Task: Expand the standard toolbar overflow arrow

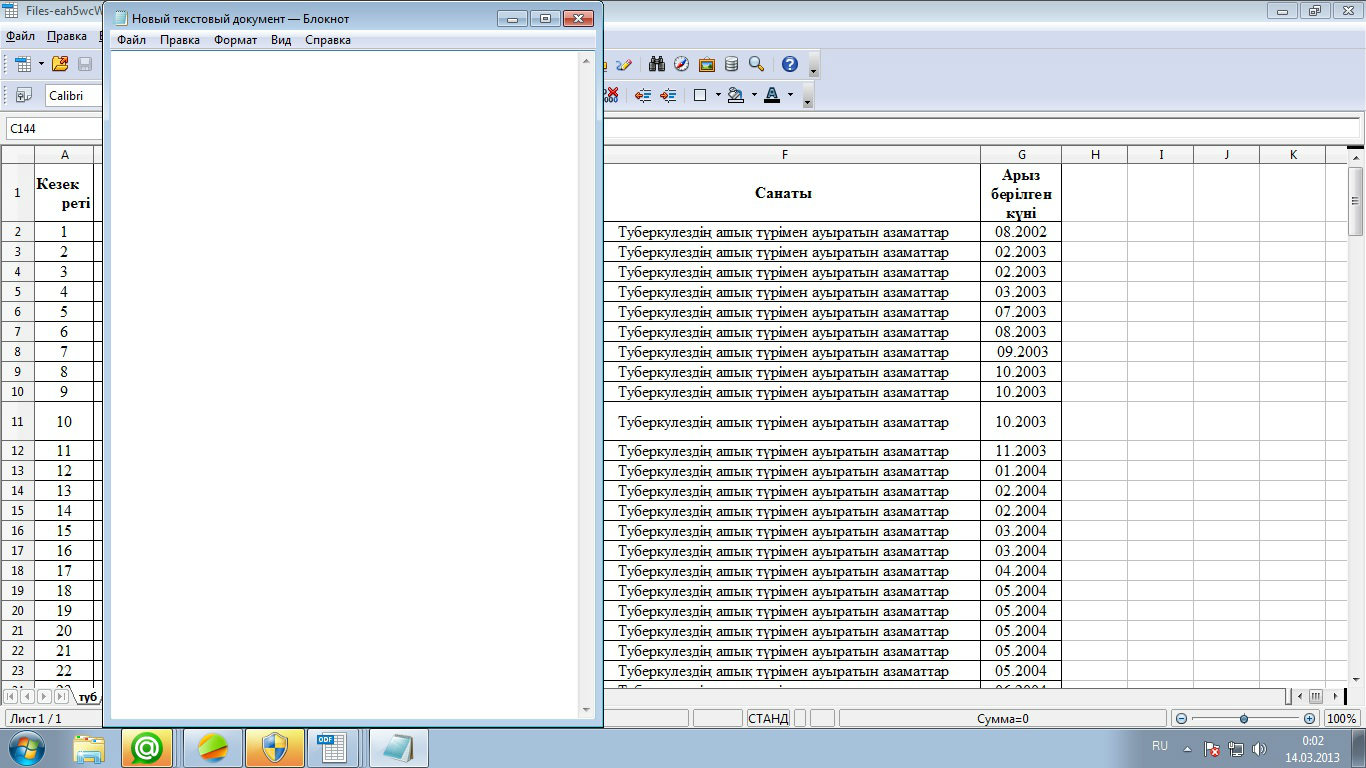Action: [814, 67]
